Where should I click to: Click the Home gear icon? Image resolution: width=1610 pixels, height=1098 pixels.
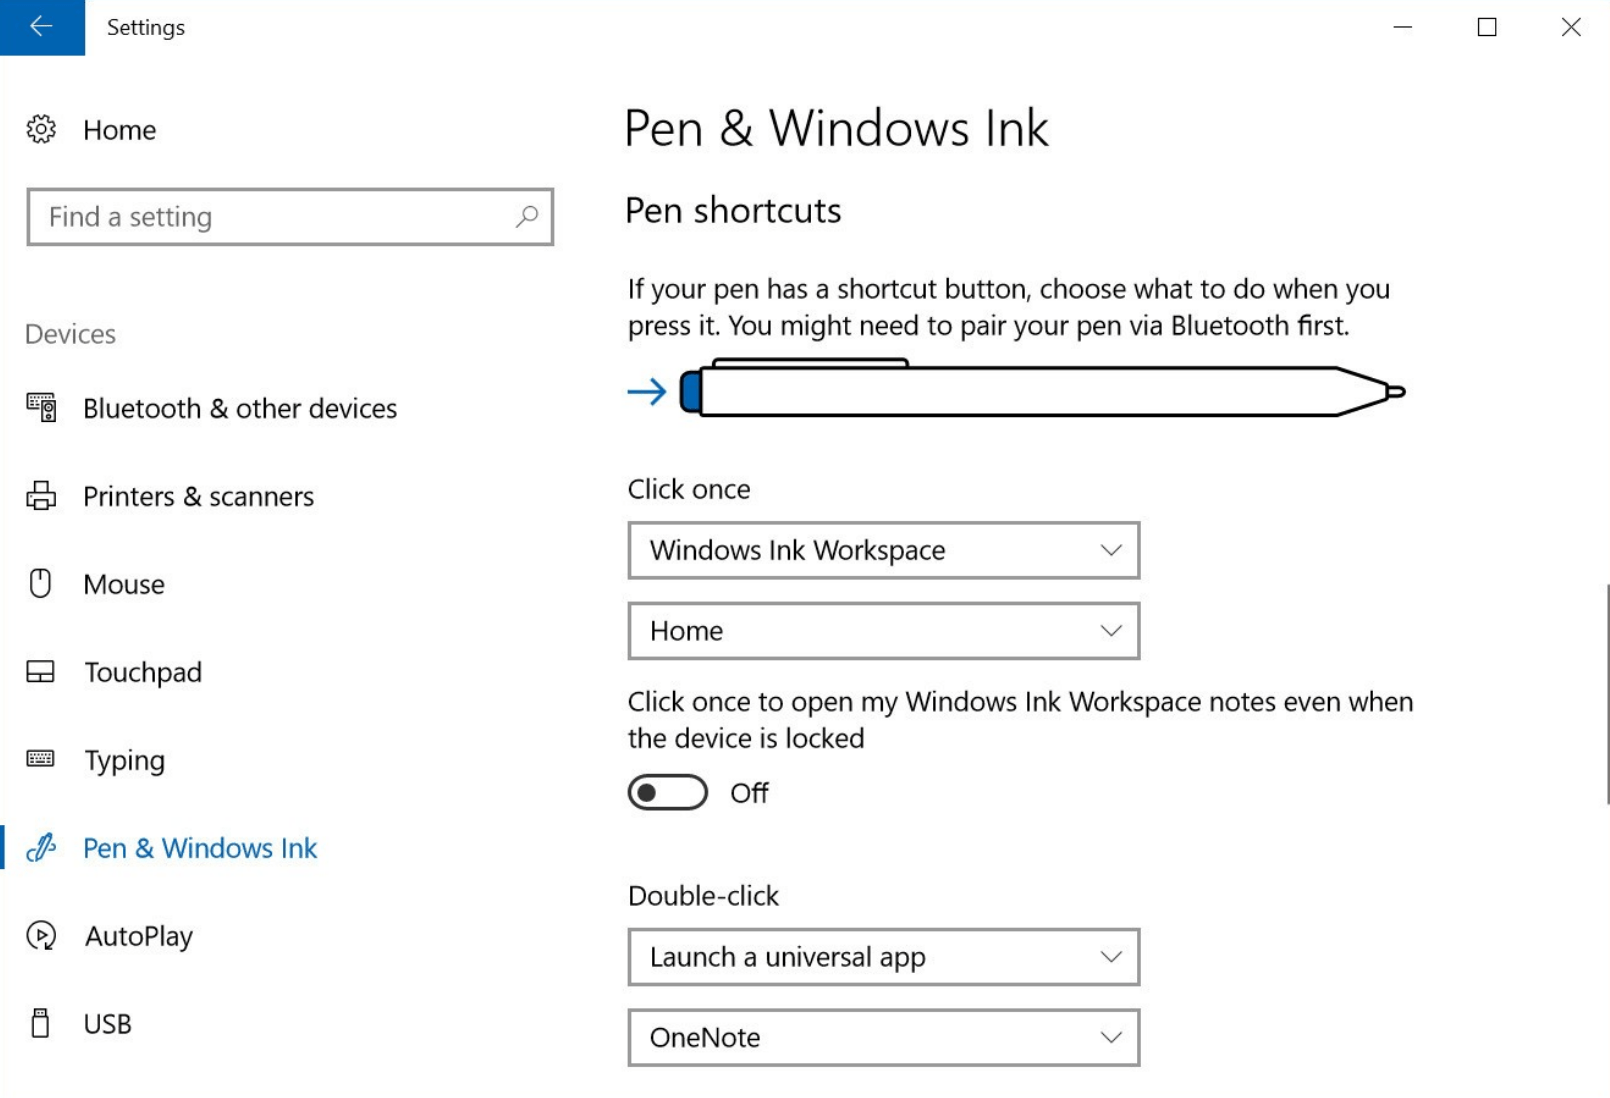point(41,129)
